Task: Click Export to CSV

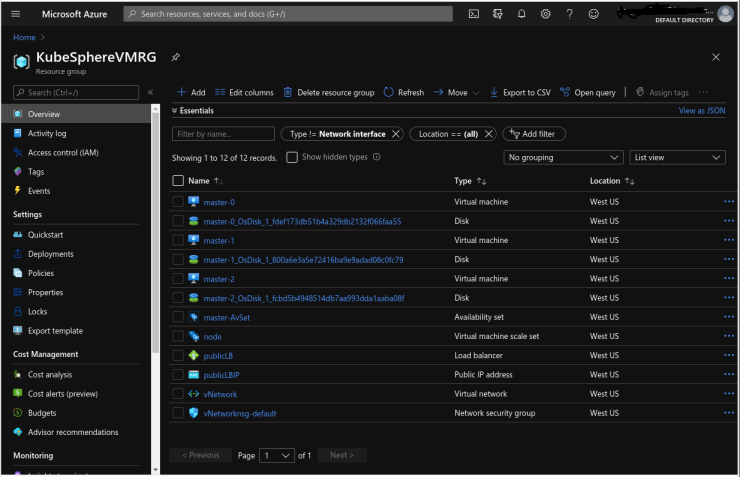Action: [x=520, y=92]
